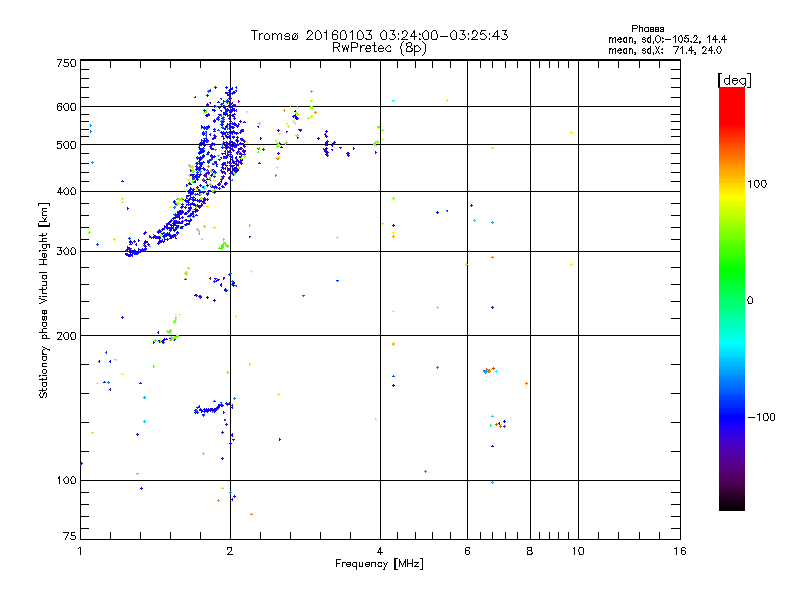Viewport: 800px width, 600px height.
Task: Click the "mean, sd,X: 71.4, 24.0" statistics line
Action: pyautogui.click(x=665, y=51)
